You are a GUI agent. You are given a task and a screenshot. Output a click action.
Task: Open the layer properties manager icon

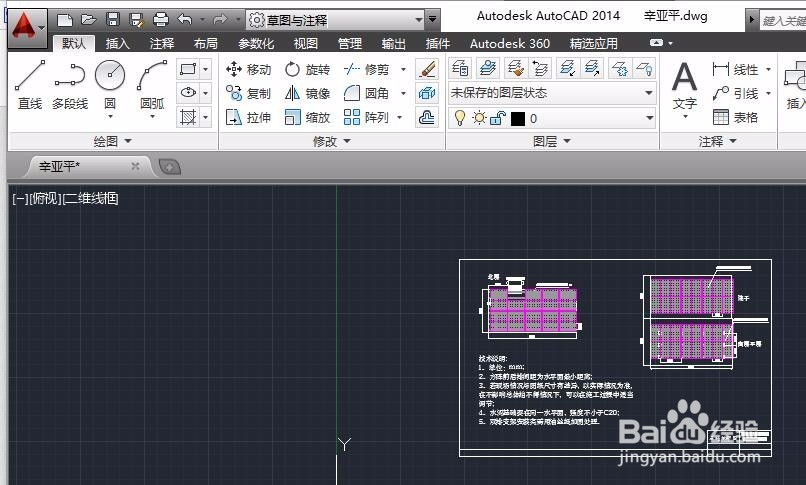pyautogui.click(x=460, y=68)
